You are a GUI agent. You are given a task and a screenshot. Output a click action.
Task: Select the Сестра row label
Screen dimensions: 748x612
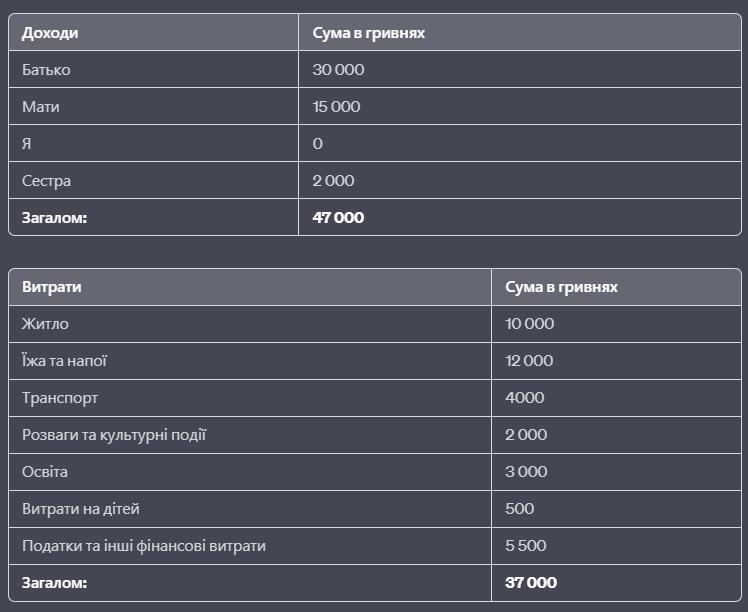[46, 181]
